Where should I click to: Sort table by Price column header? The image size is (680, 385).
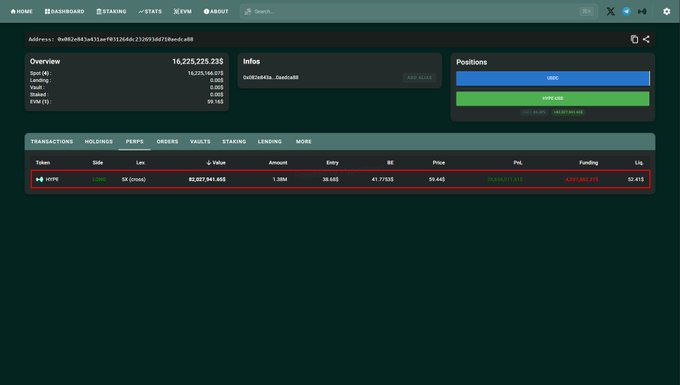(x=438, y=163)
